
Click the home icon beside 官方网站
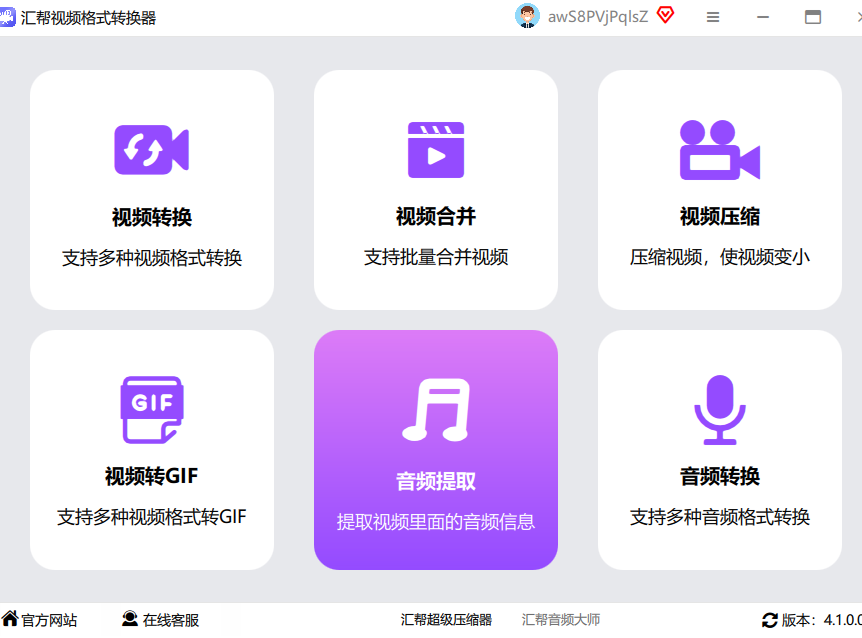(9, 619)
